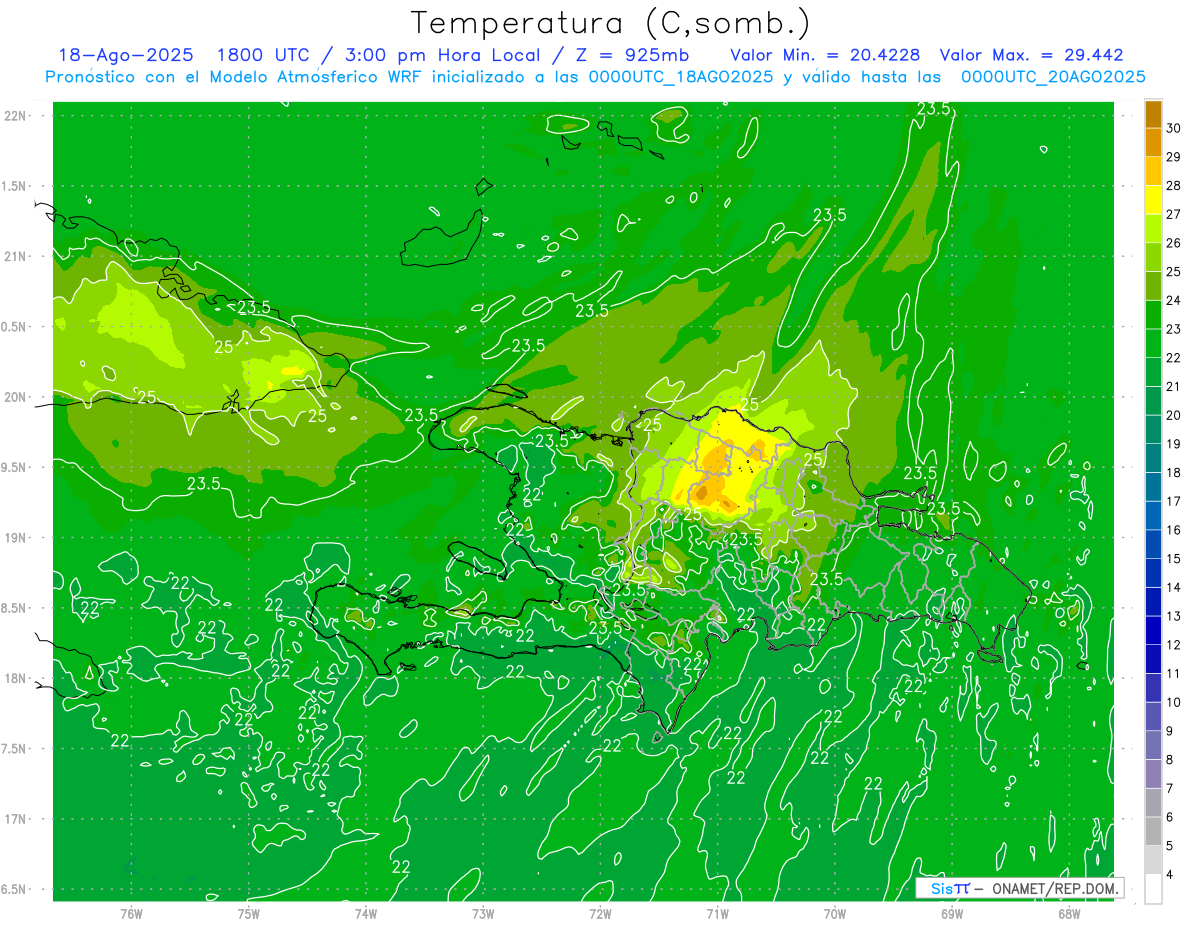
Task: Click the 69W longitude axis label
Action: click(x=952, y=914)
